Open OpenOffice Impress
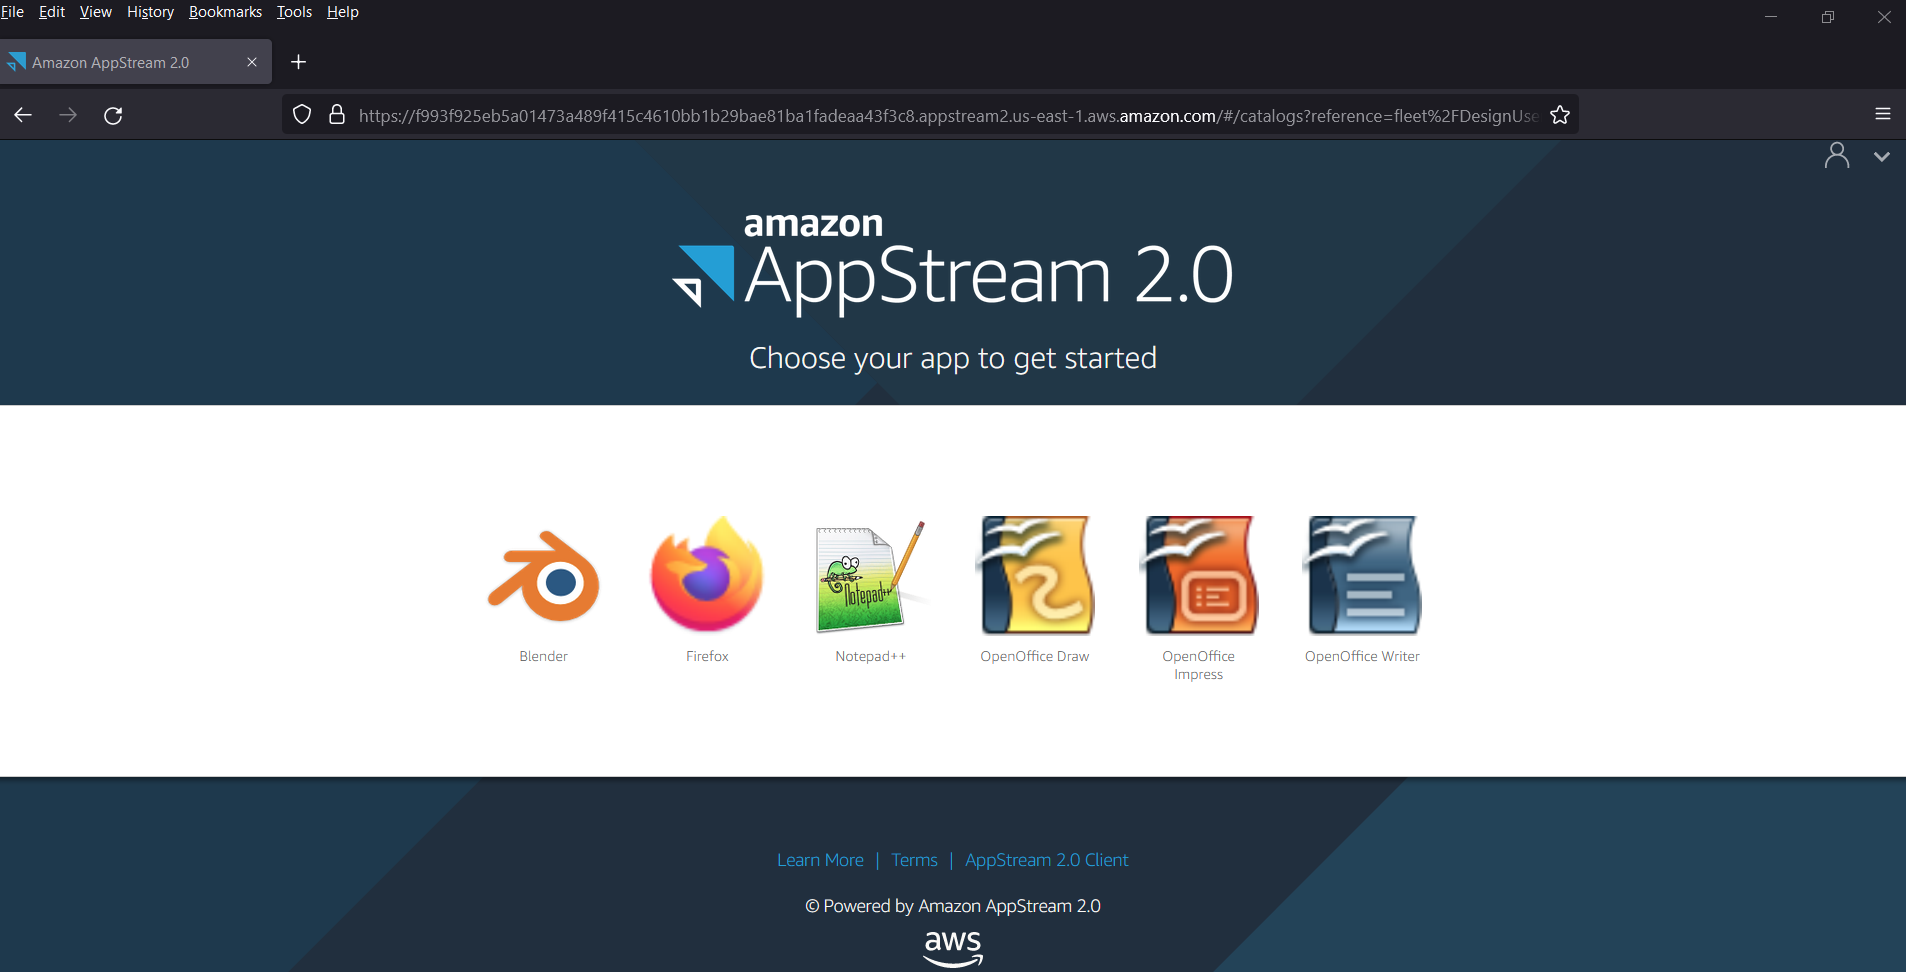 pyautogui.click(x=1199, y=576)
